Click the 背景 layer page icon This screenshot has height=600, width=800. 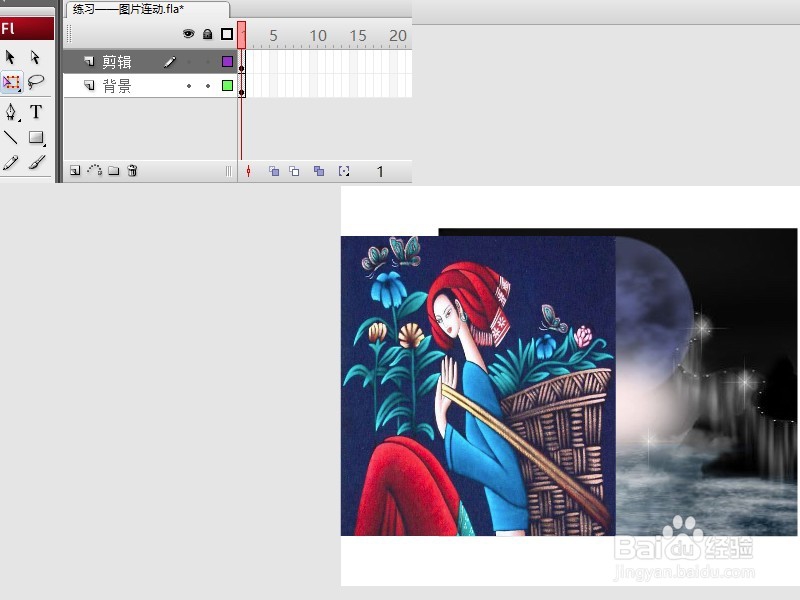[89, 85]
